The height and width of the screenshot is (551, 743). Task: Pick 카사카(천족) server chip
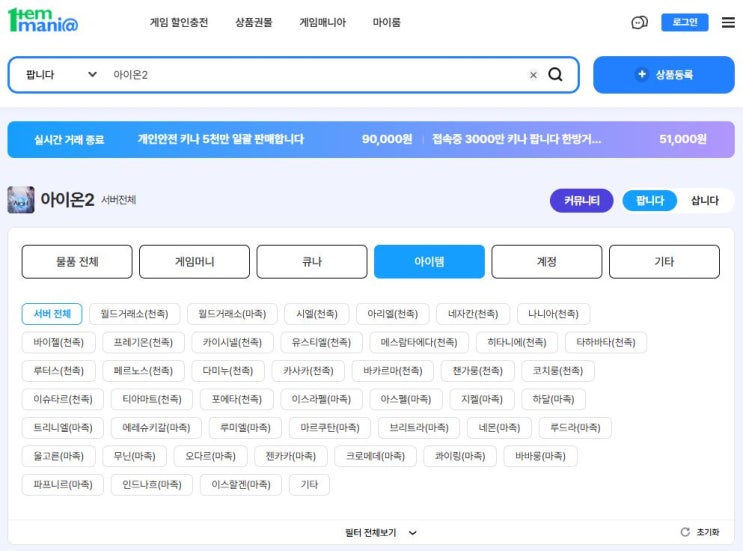tap(308, 370)
